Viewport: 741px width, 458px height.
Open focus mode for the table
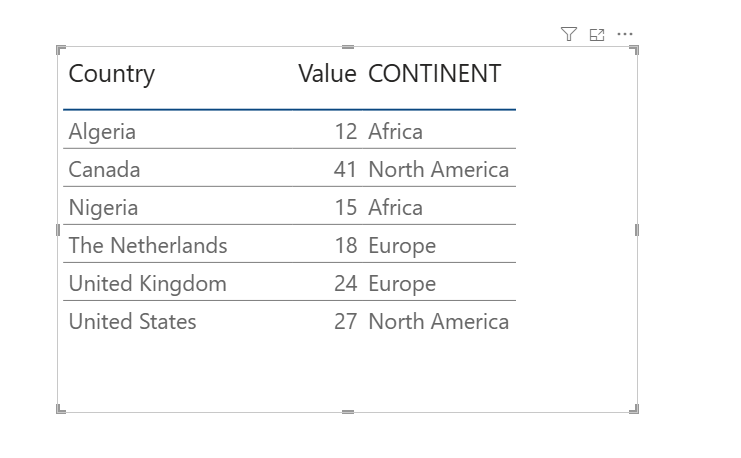coord(597,35)
